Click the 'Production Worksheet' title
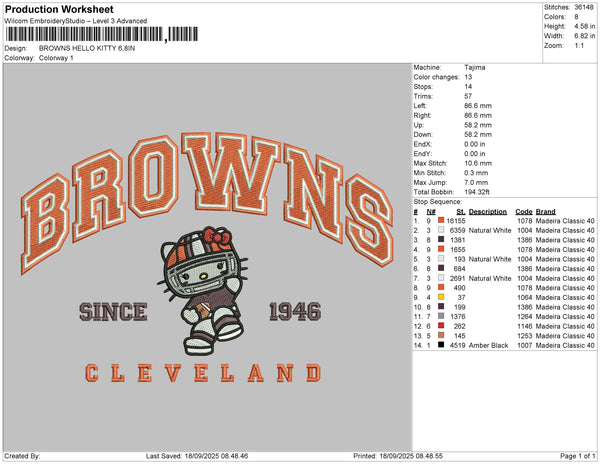The image size is (600, 464). pyautogui.click(x=59, y=9)
